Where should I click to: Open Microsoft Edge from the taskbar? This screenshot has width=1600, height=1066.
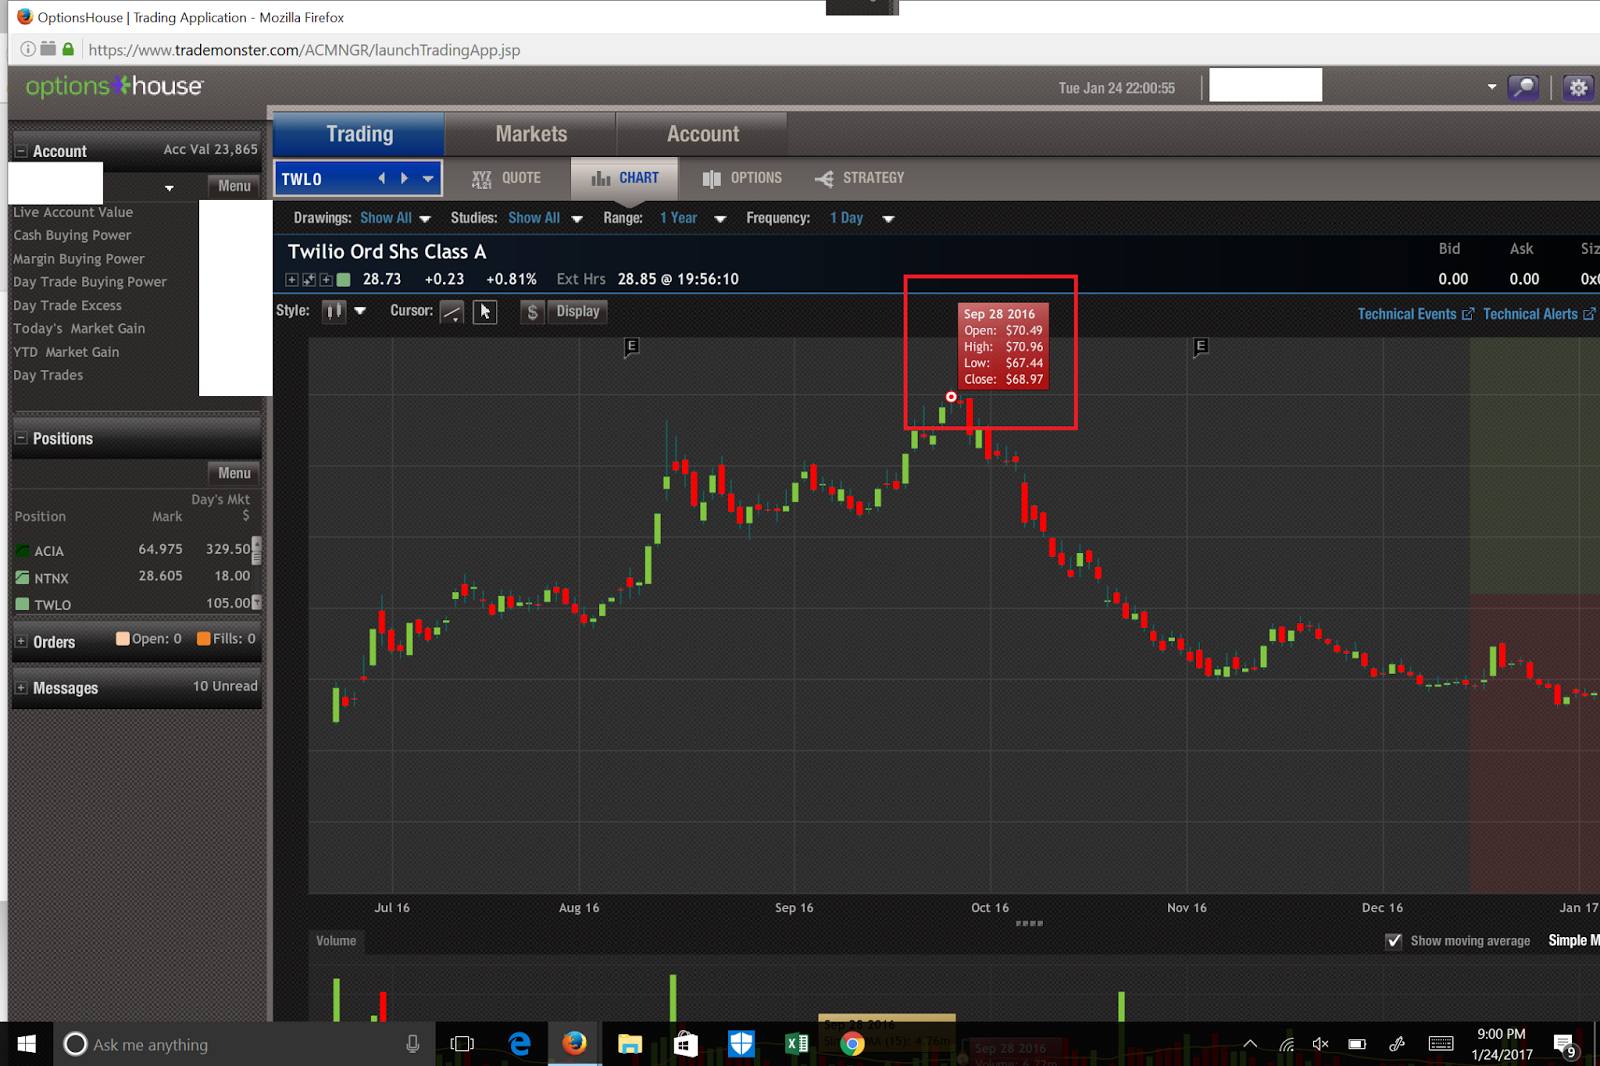520,1044
